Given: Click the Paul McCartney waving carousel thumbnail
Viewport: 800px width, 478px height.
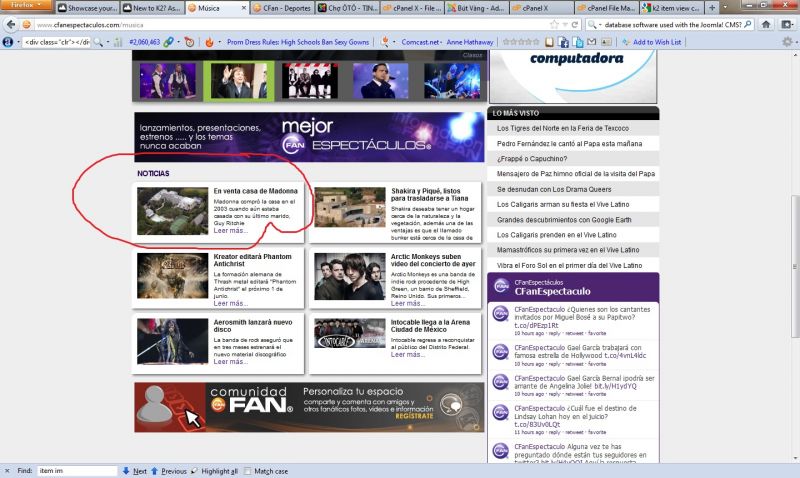Looking at the screenshot, I should (239, 81).
